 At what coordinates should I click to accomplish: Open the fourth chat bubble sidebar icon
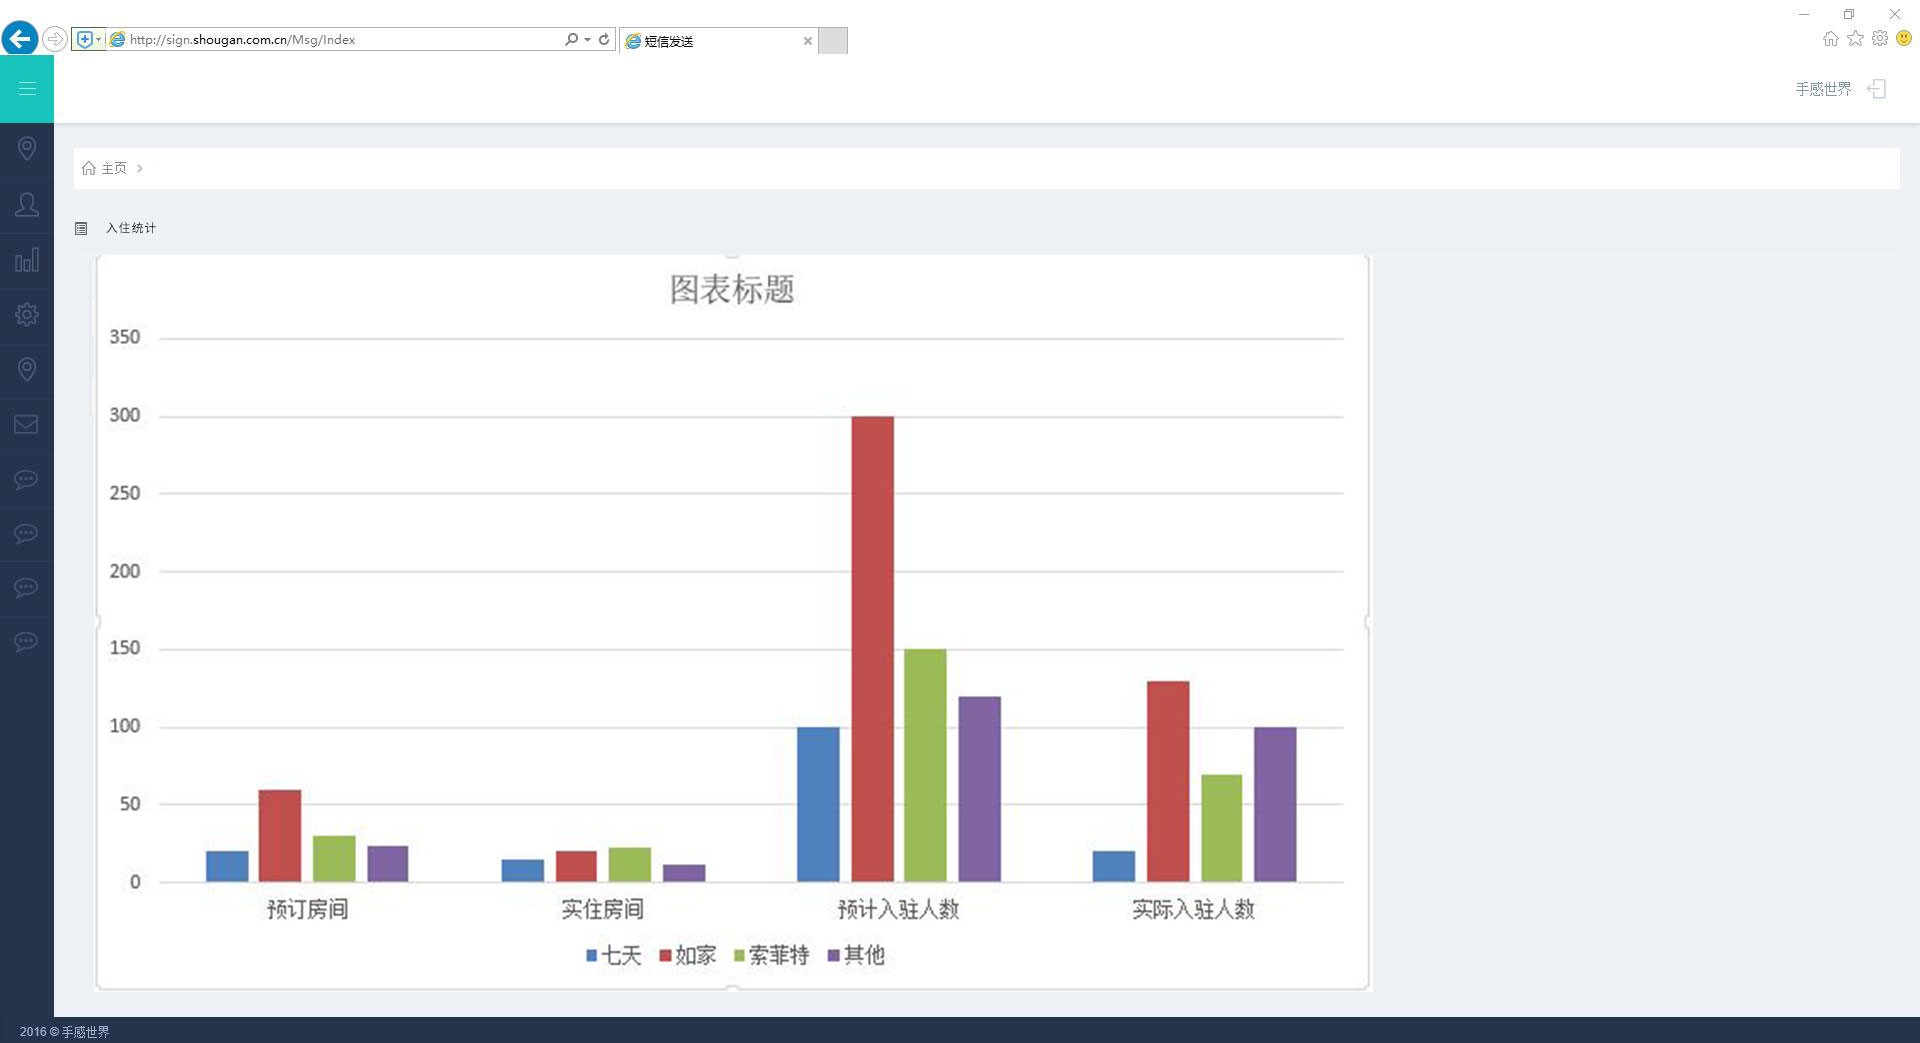(27, 641)
